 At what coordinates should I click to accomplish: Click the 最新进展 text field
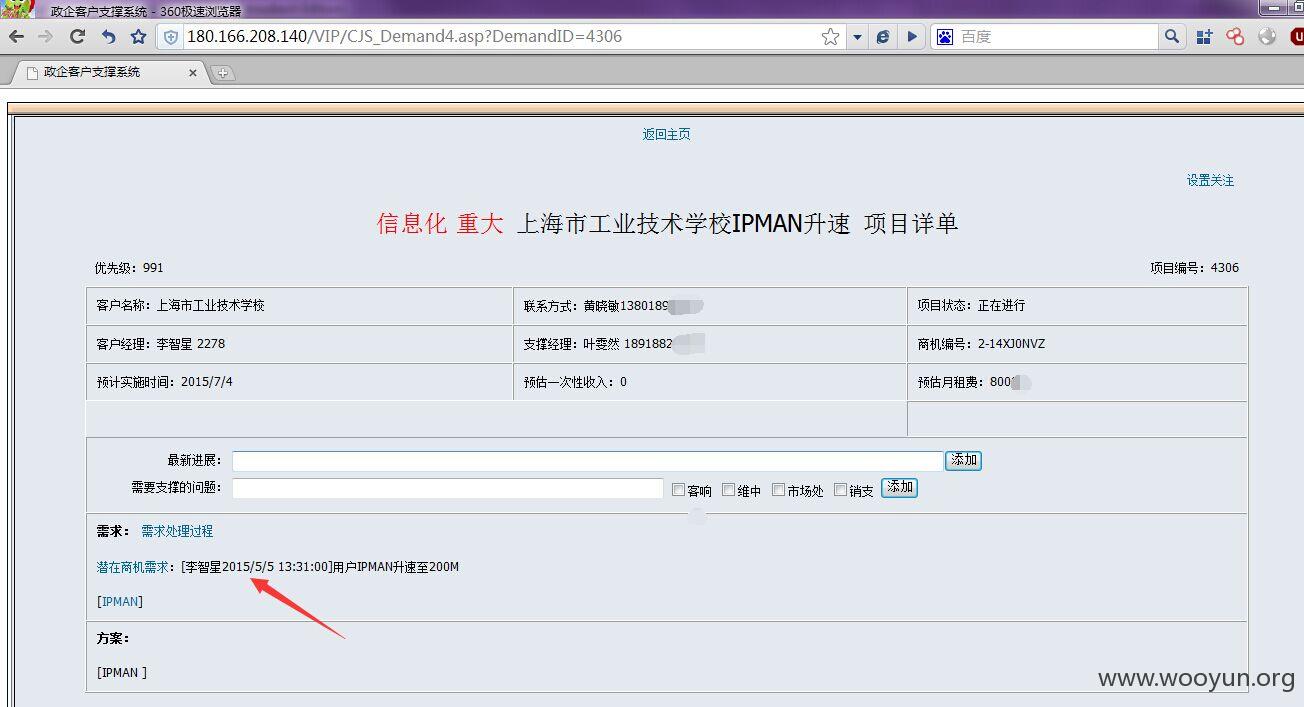click(x=588, y=461)
